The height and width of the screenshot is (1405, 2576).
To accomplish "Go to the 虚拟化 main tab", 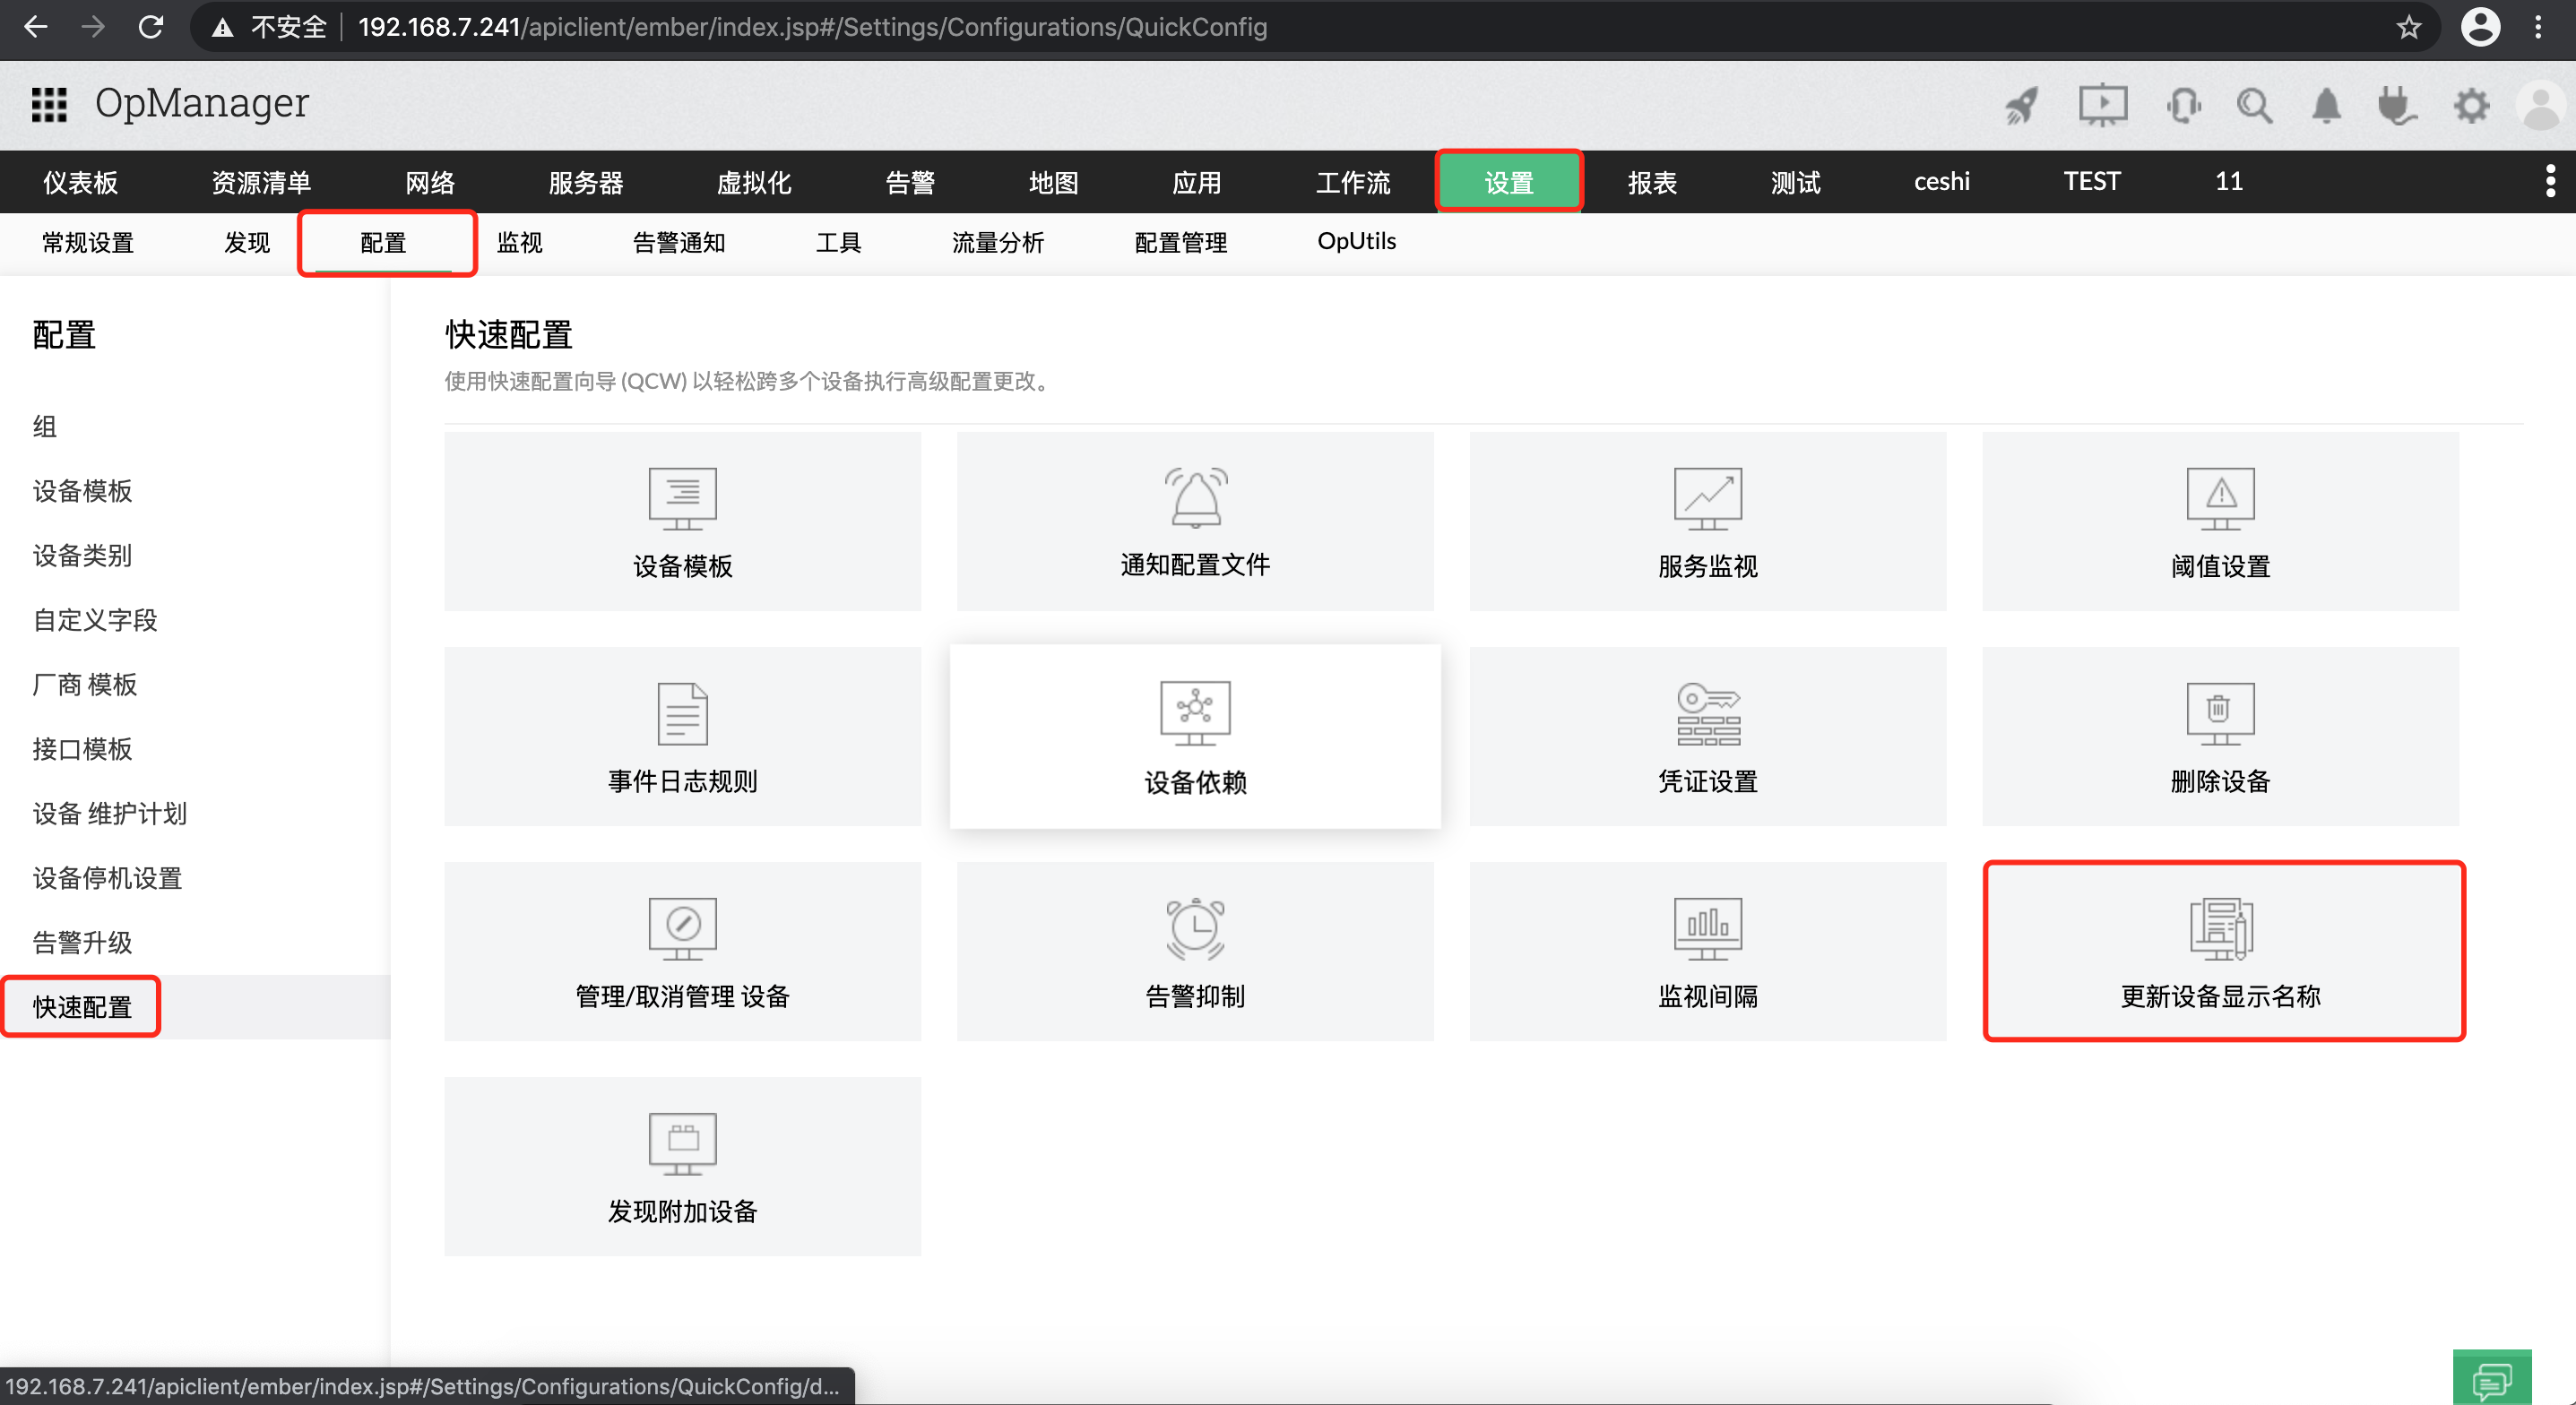I will click(x=754, y=182).
